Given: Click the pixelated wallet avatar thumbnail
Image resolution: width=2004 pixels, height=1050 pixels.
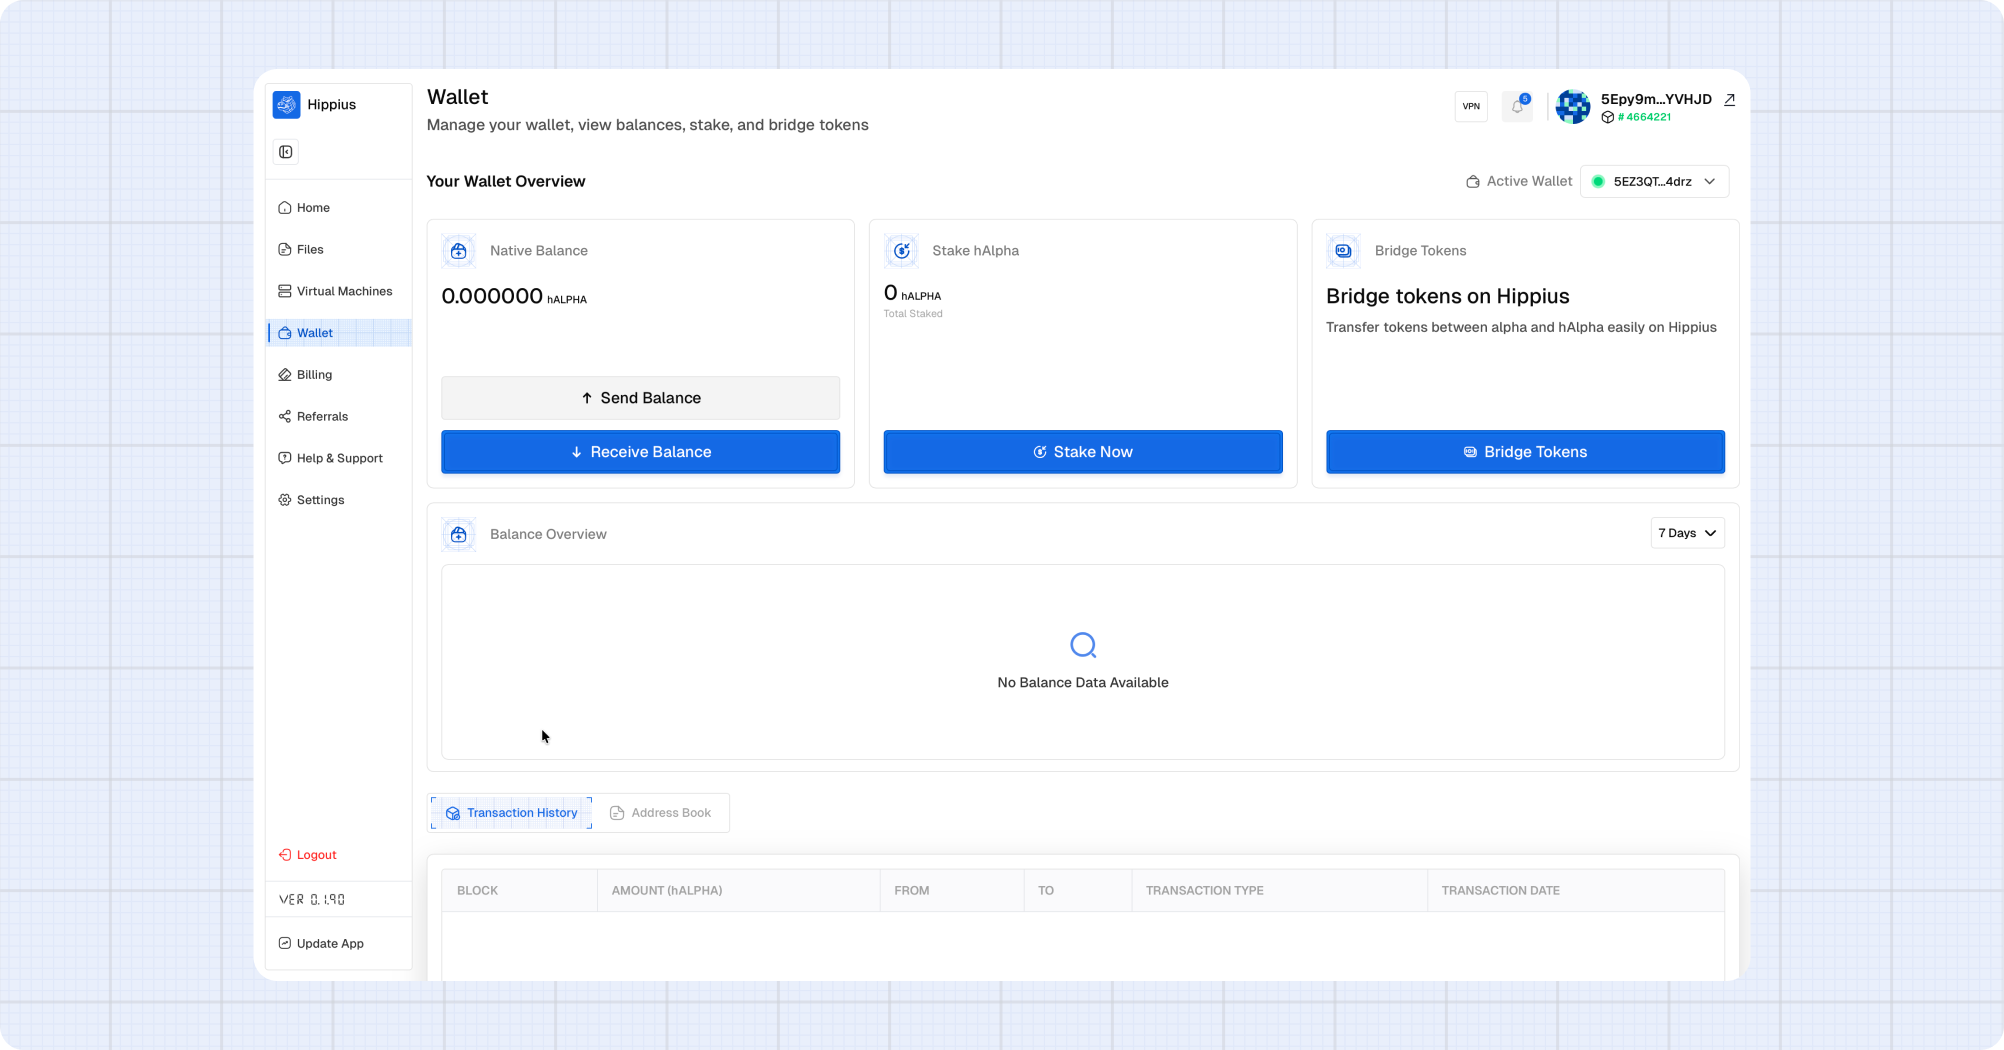Looking at the screenshot, I should tap(1573, 106).
